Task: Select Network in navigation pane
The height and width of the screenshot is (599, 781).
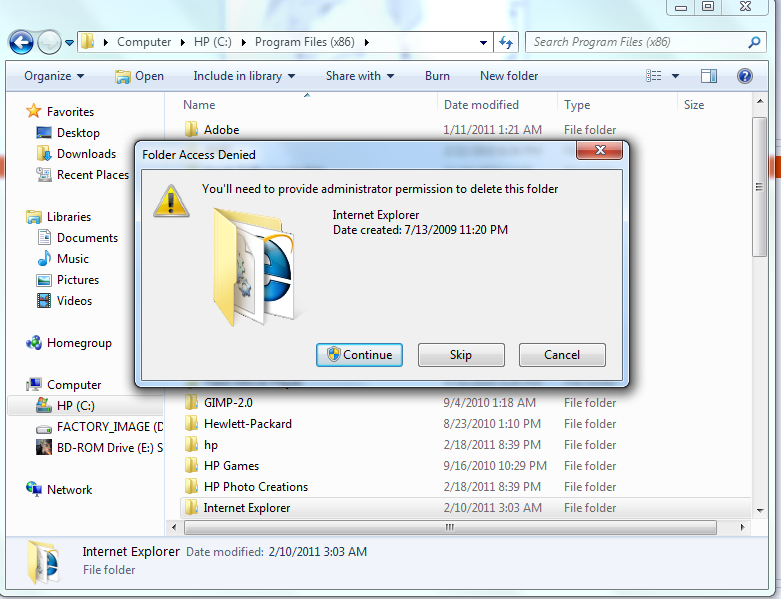Action: click(59, 490)
